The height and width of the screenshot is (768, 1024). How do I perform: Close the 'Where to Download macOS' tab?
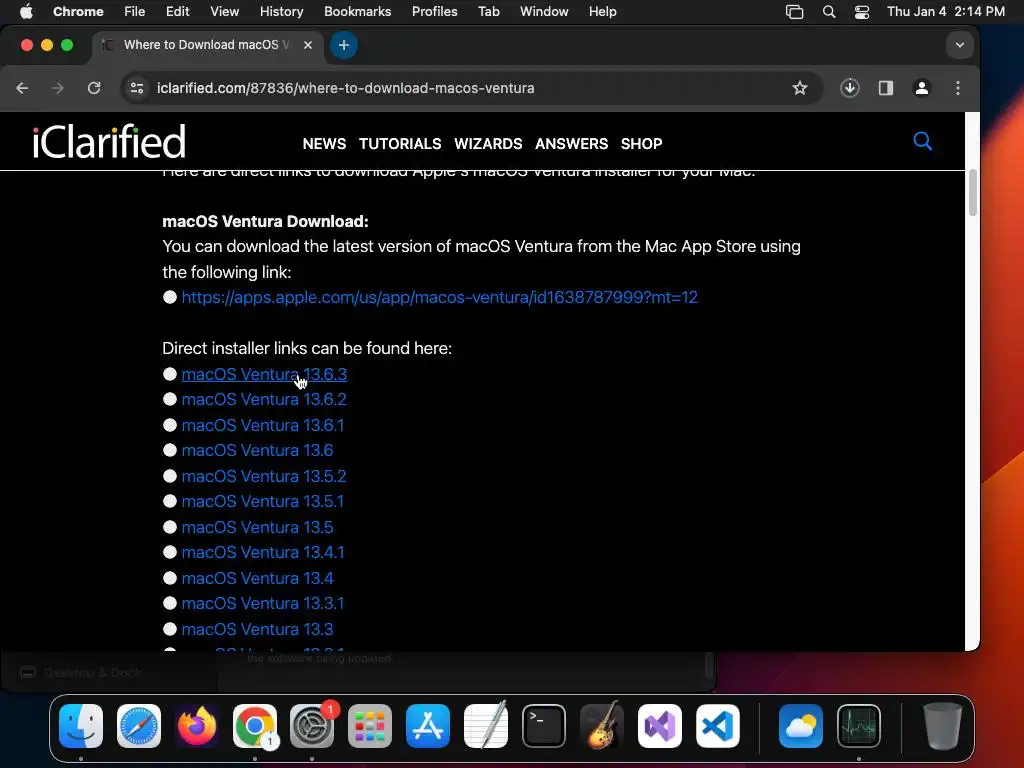[308, 45]
